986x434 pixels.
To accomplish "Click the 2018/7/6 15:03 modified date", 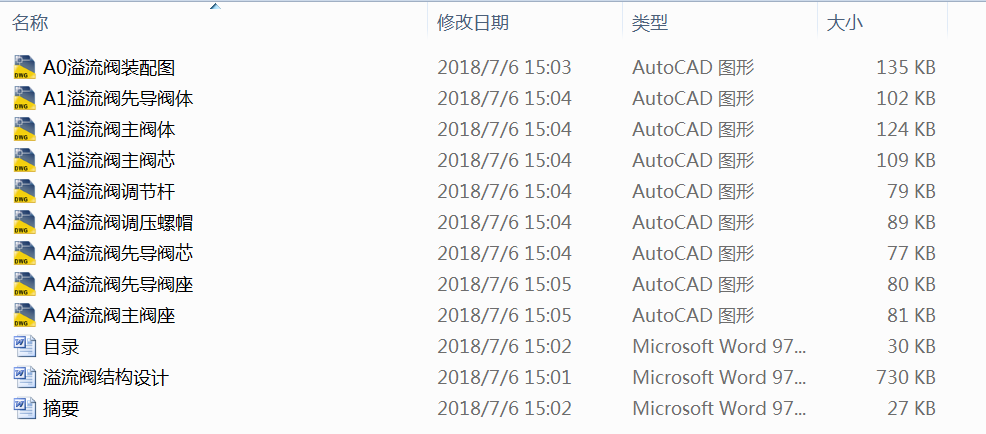I will [504, 67].
